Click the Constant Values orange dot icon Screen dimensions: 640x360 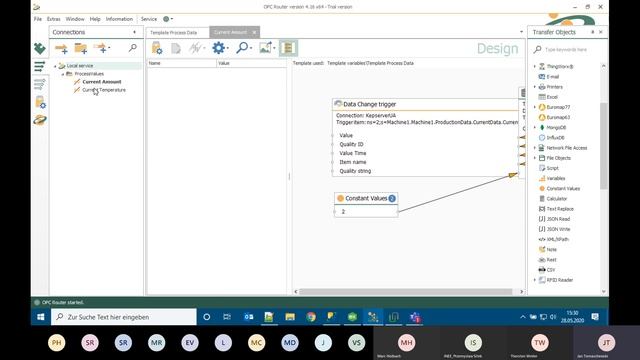point(542,189)
